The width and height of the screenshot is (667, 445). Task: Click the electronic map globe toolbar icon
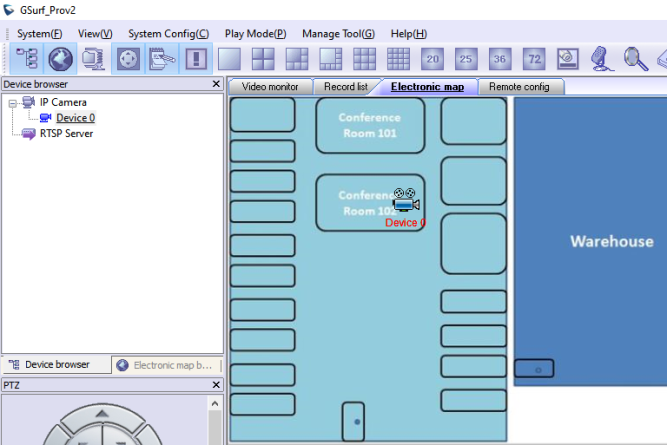pos(60,59)
